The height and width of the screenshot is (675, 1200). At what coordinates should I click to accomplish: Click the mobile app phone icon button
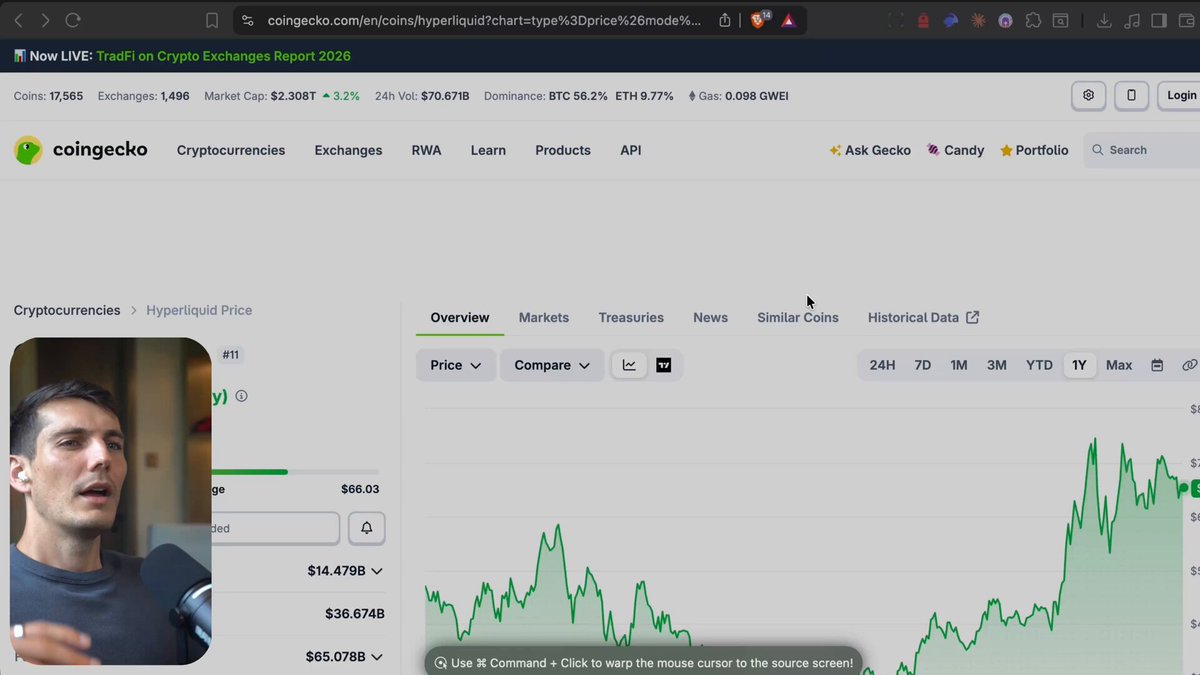coord(1131,95)
